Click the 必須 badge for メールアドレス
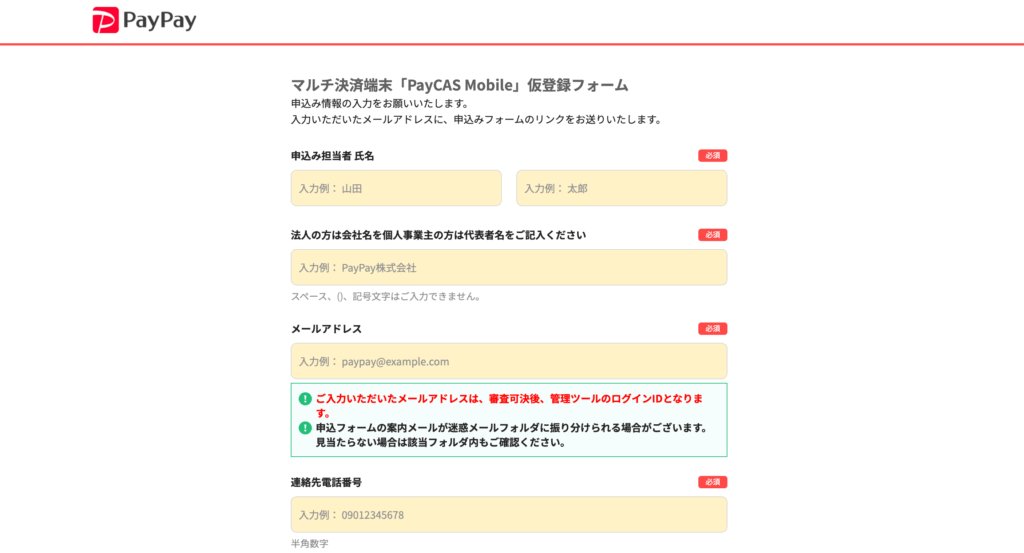 click(x=712, y=329)
